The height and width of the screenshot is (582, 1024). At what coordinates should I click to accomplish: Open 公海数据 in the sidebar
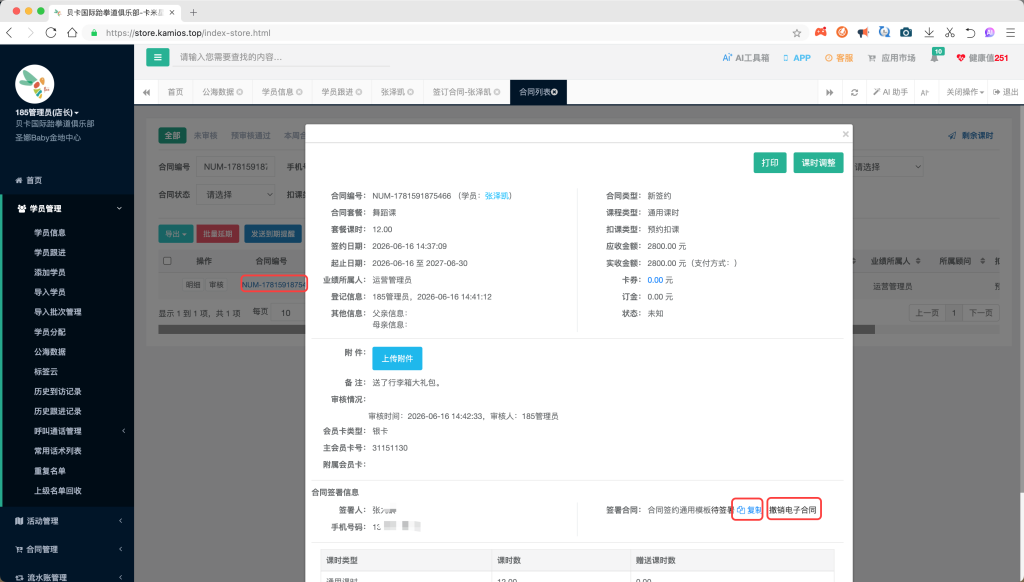tap(50, 351)
